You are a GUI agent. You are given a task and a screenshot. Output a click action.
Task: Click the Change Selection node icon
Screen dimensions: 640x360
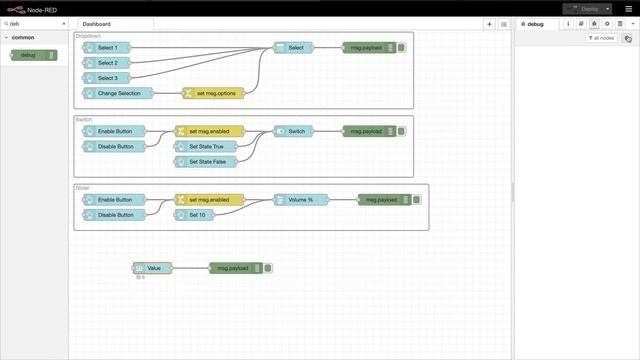tap(89, 93)
